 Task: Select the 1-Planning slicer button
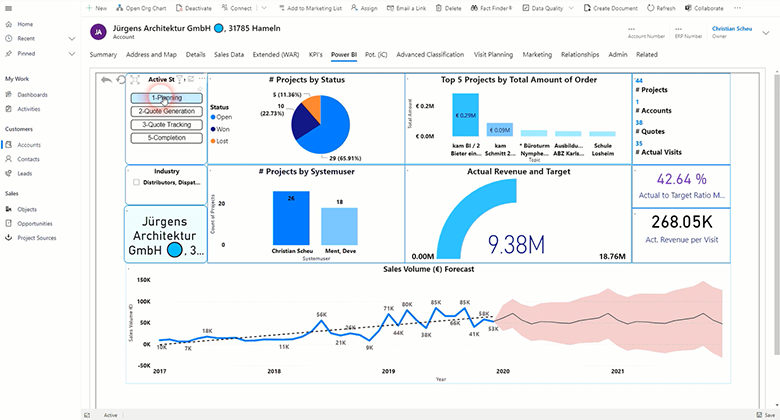click(x=167, y=98)
